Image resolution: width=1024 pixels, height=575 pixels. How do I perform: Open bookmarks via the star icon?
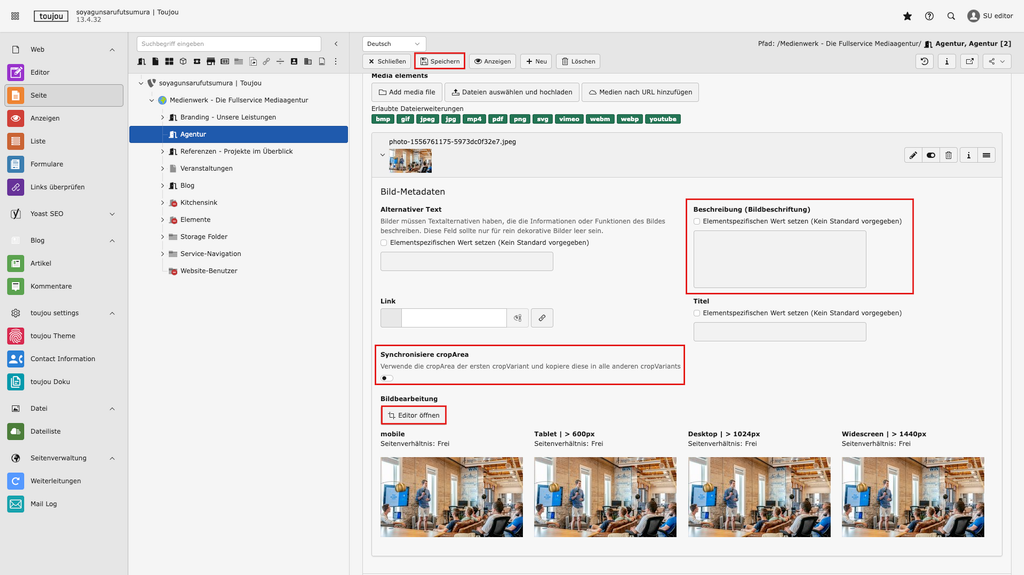[x=907, y=16]
